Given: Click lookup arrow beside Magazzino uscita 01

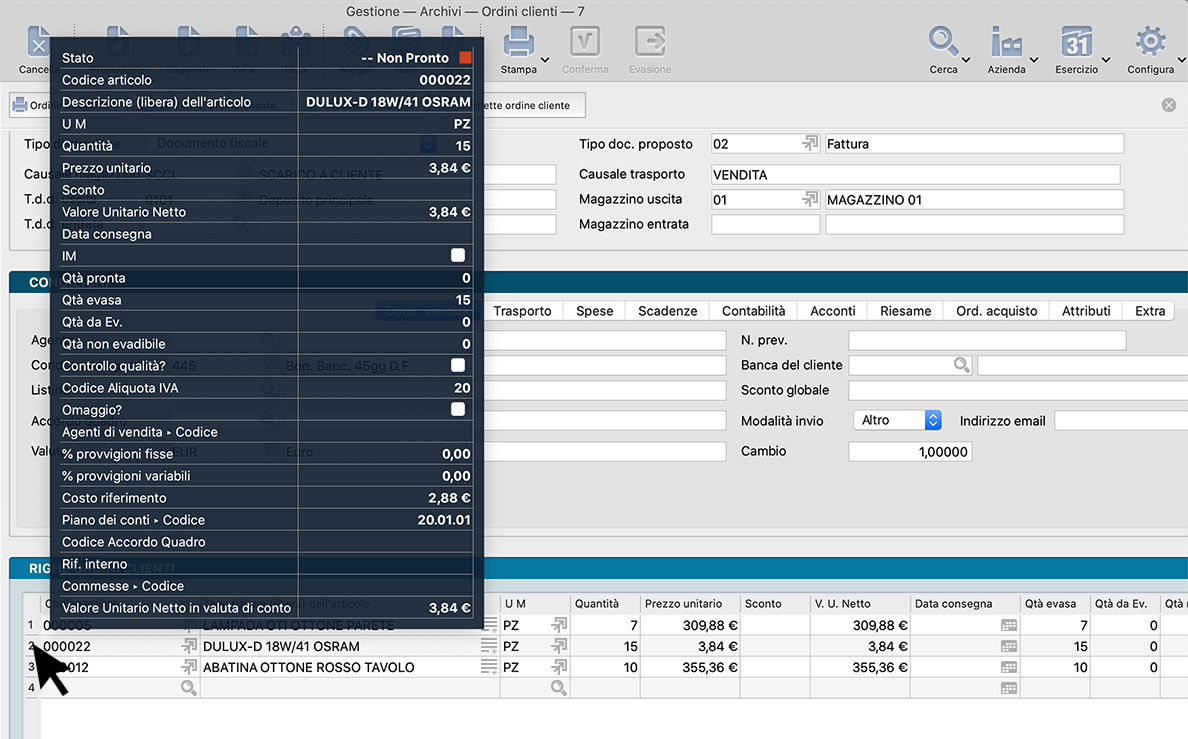Looking at the screenshot, I should pos(810,200).
